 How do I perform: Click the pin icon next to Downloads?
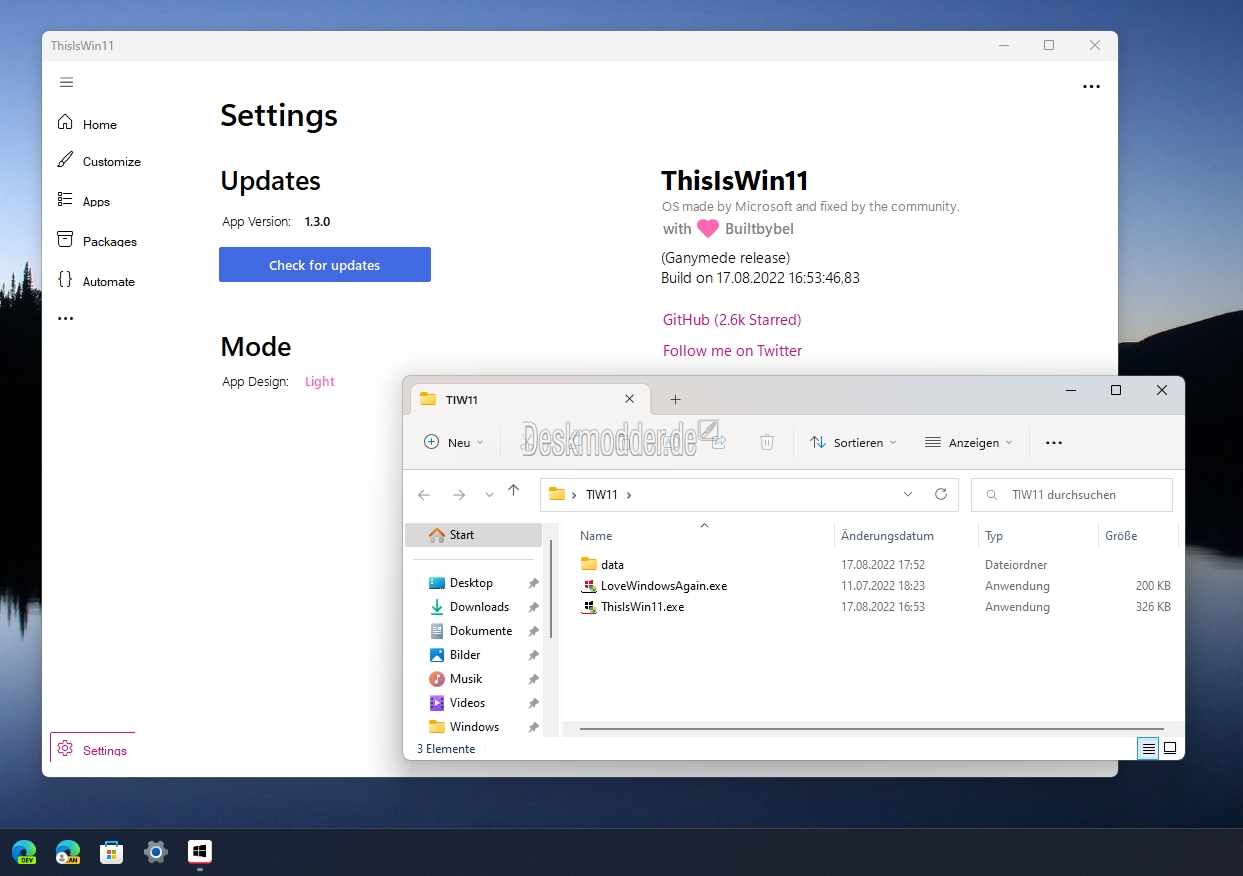point(533,607)
